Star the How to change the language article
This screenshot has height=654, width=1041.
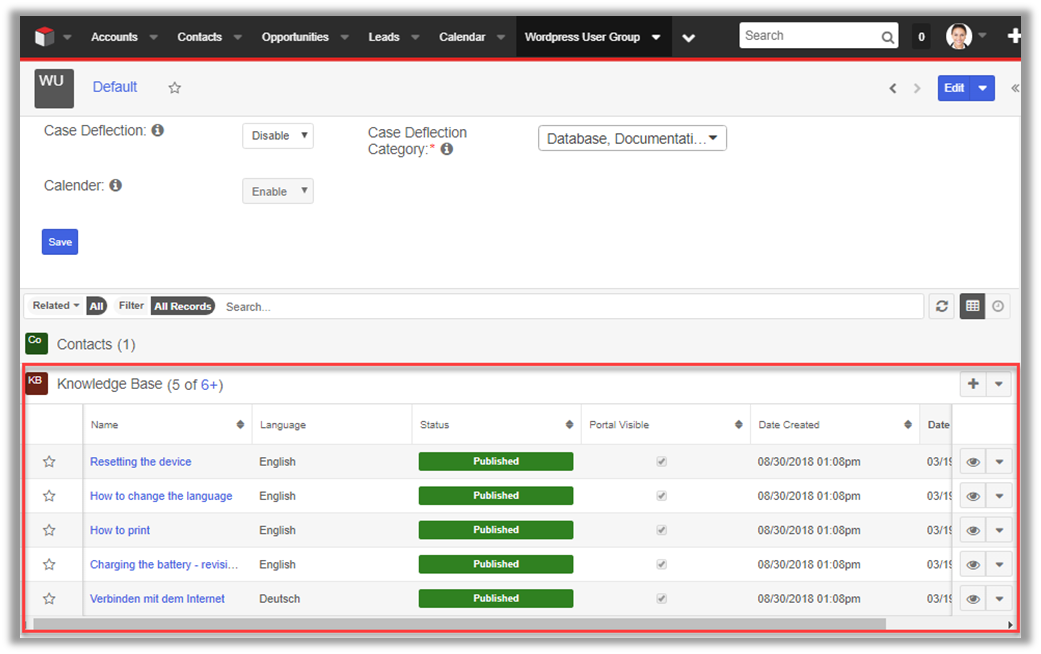49,496
